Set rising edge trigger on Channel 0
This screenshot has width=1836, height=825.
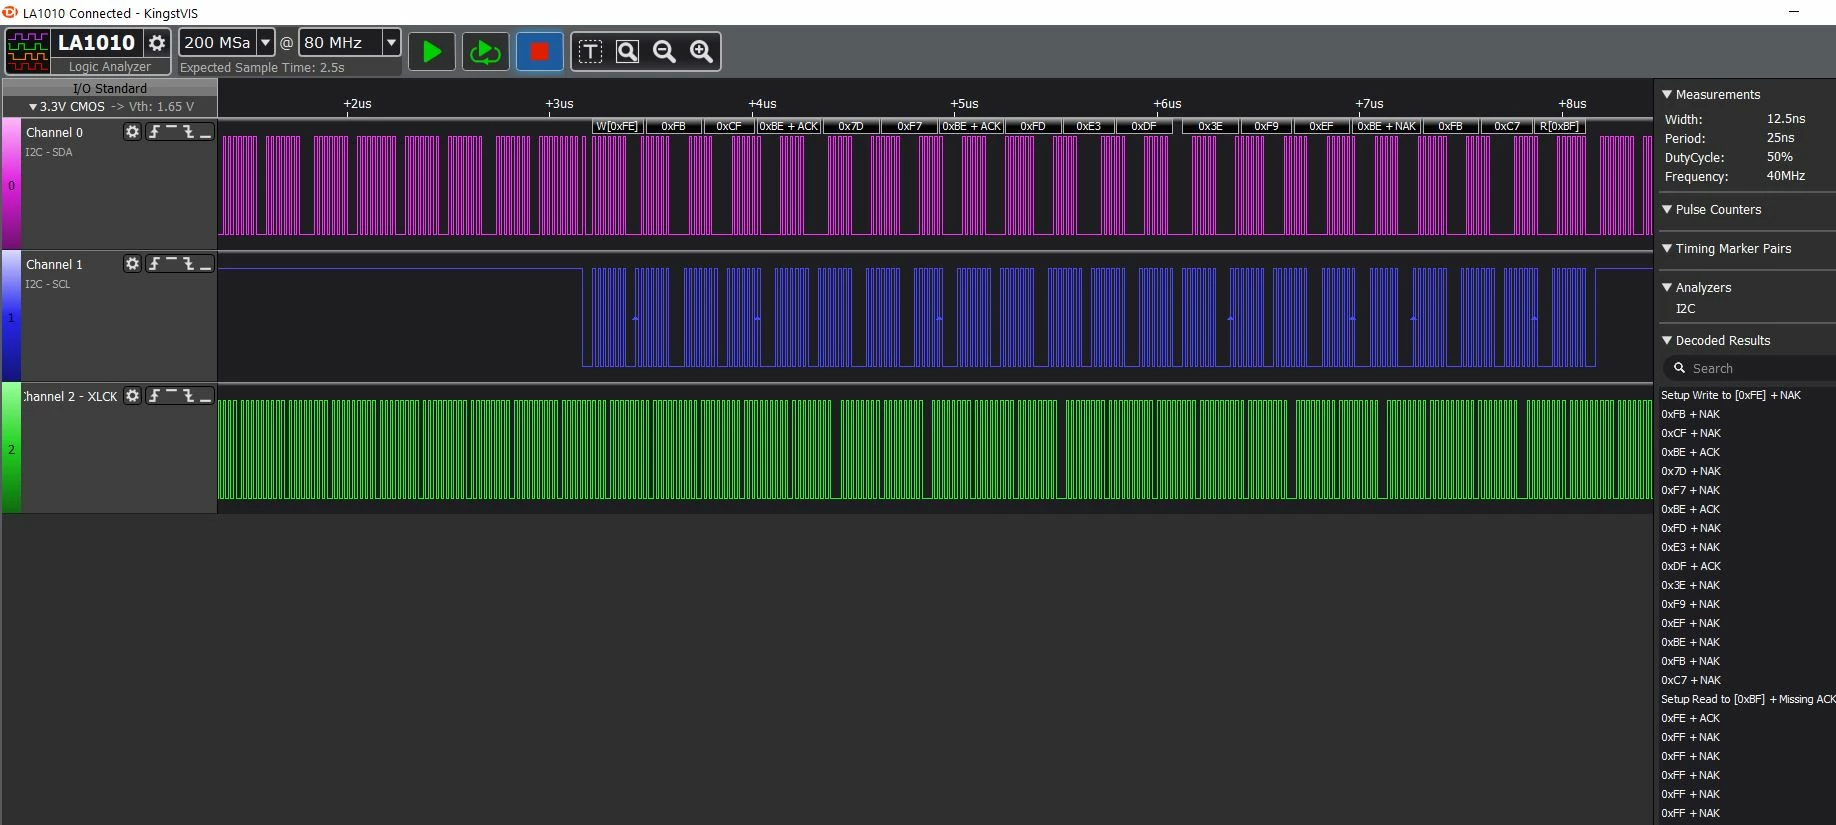pyautogui.click(x=154, y=132)
